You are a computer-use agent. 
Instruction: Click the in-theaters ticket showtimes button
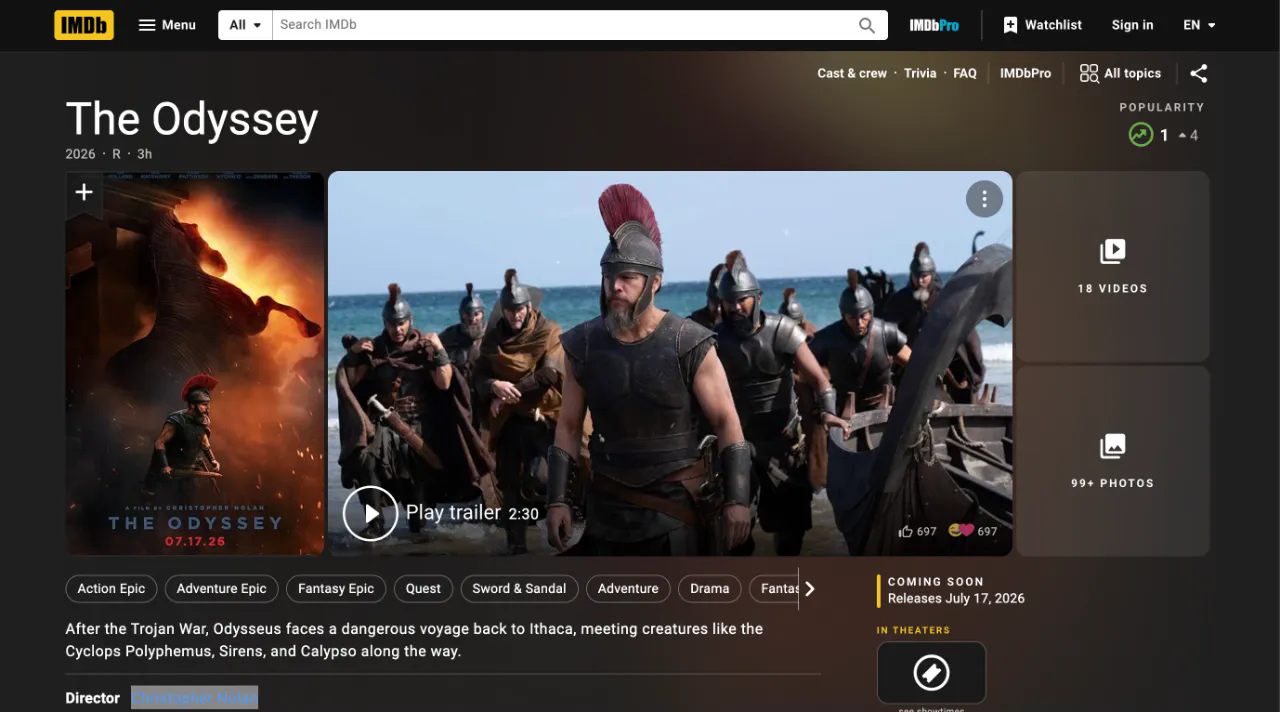pos(931,673)
